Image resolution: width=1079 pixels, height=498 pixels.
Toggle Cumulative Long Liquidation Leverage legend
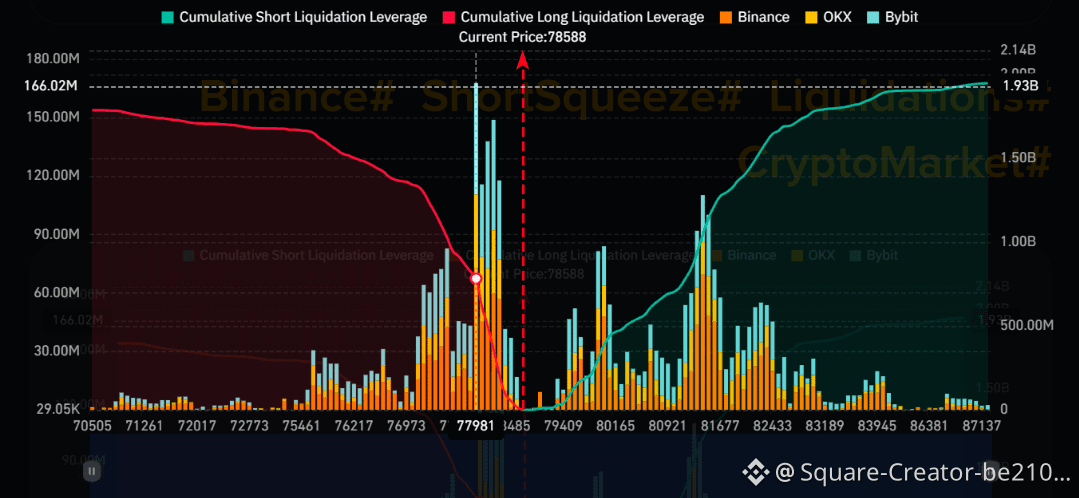[572, 17]
